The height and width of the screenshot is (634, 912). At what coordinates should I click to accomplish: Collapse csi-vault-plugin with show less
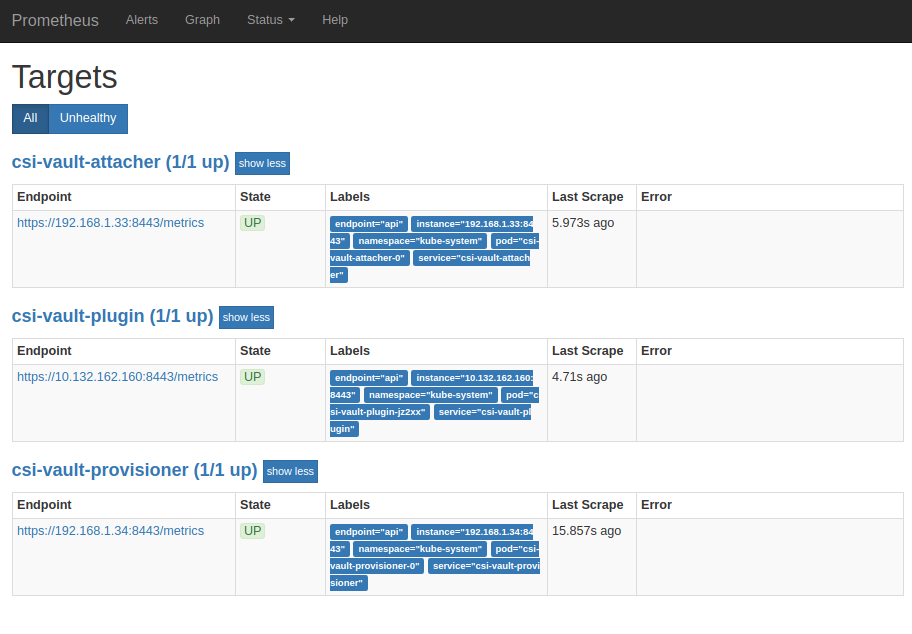pos(246,318)
